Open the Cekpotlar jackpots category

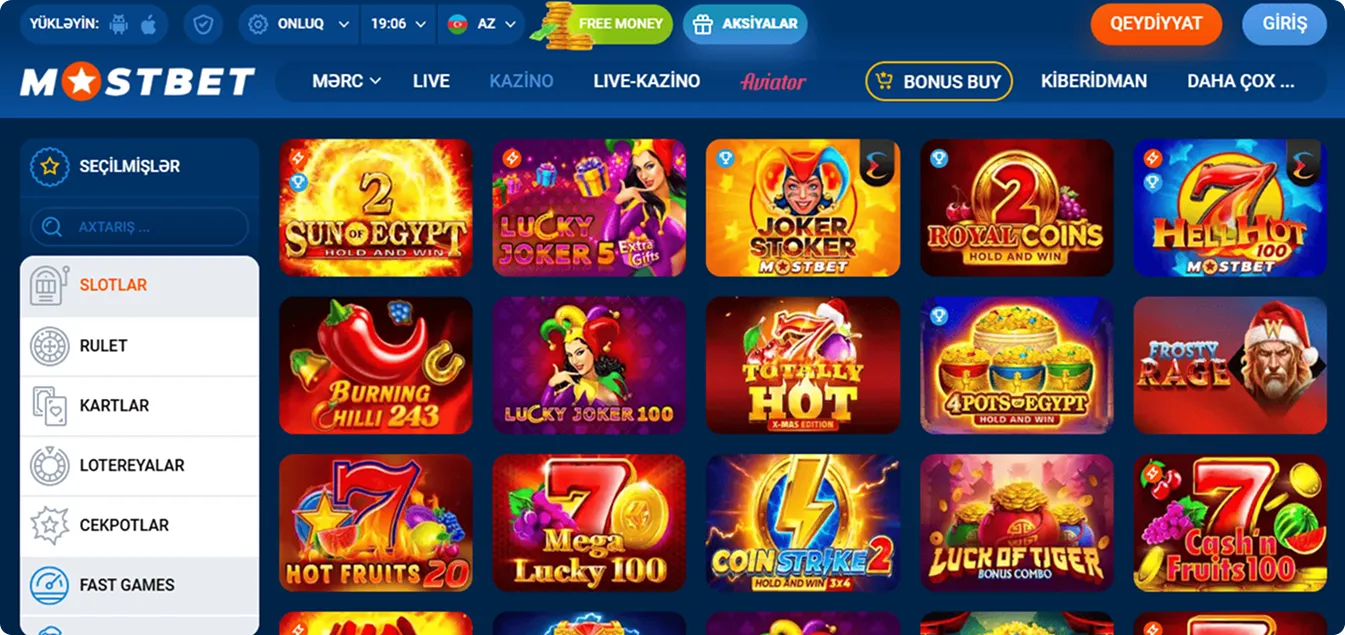pyautogui.click(x=139, y=525)
